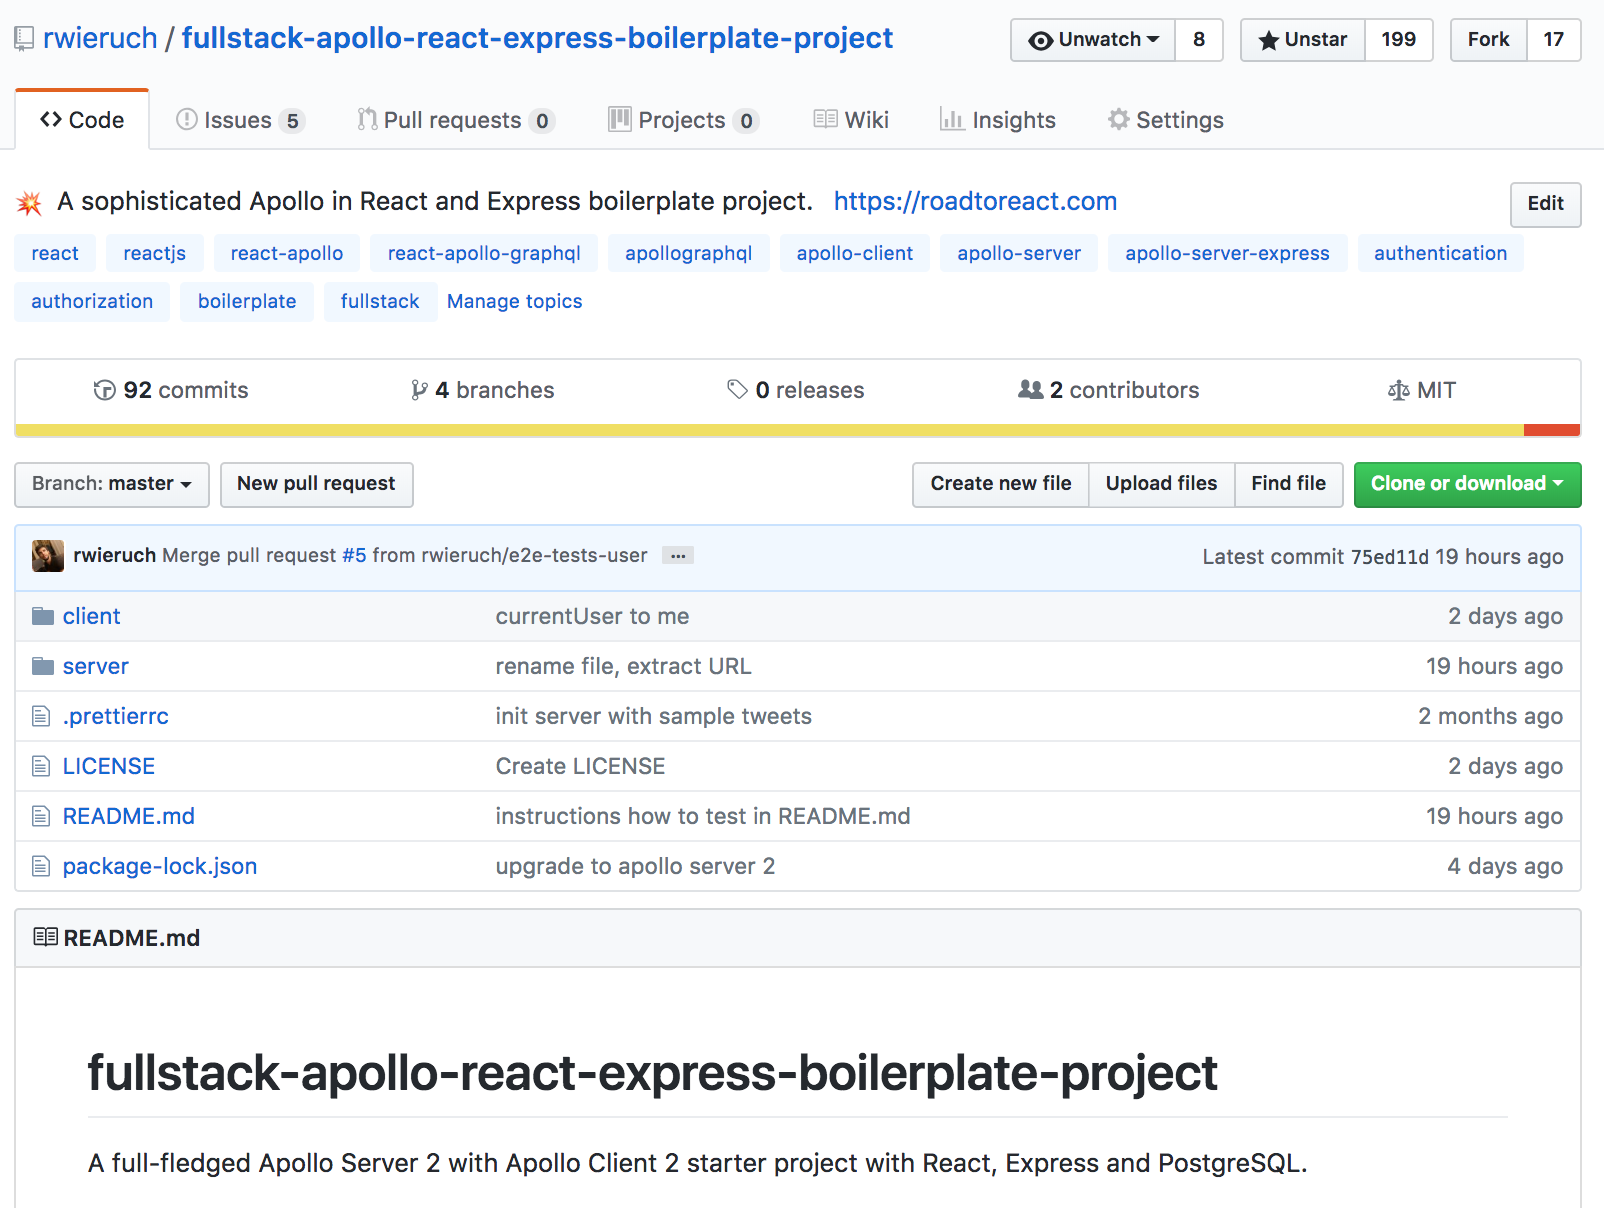Edit the repository description
1604x1208 pixels.
point(1545,204)
